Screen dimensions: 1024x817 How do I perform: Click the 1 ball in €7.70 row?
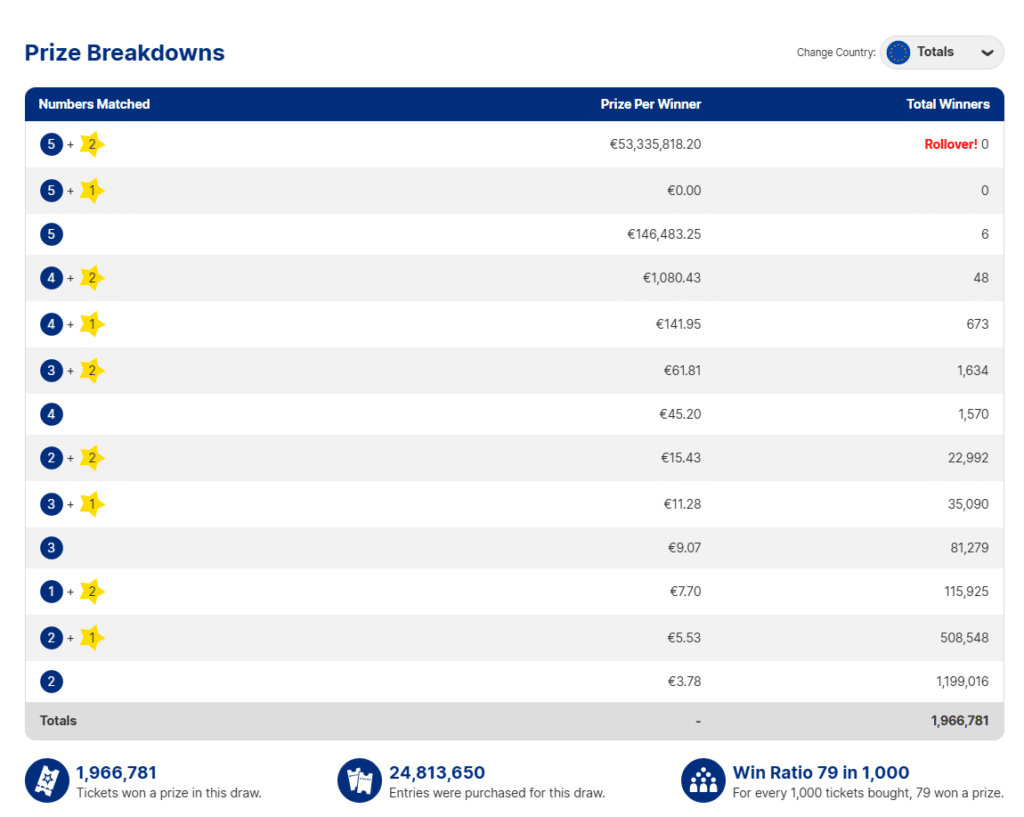[52, 592]
